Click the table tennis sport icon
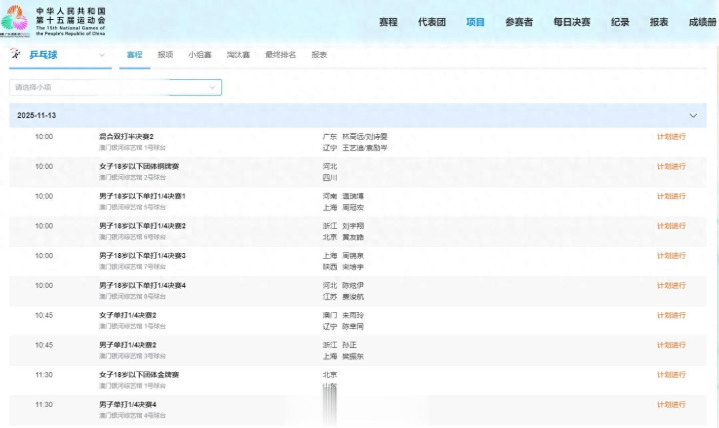 tap(17, 55)
